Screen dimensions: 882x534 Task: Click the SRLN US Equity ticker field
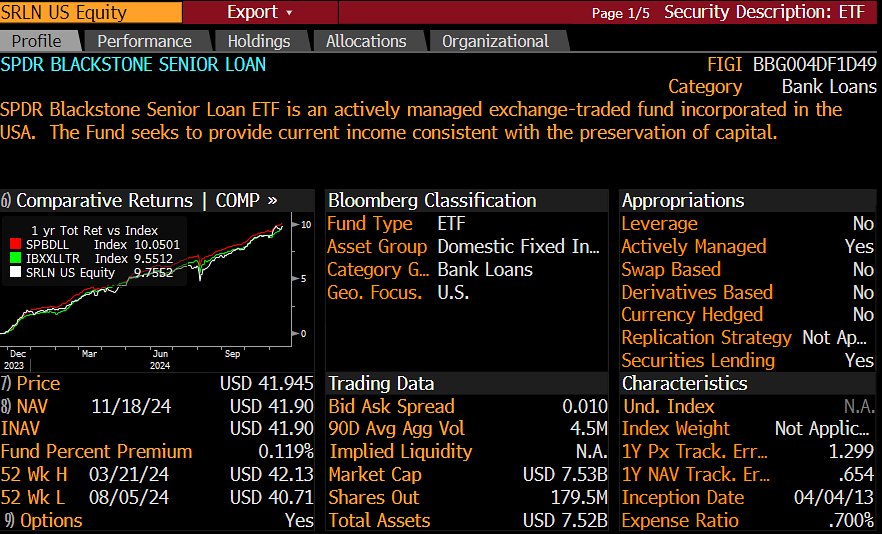[91, 12]
